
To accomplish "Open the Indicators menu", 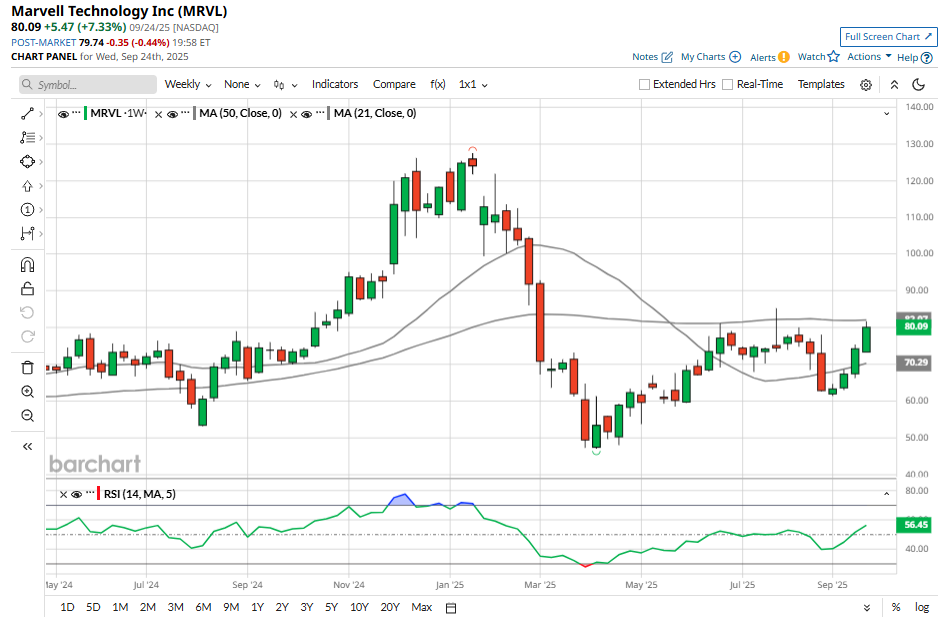I will (335, 85).
